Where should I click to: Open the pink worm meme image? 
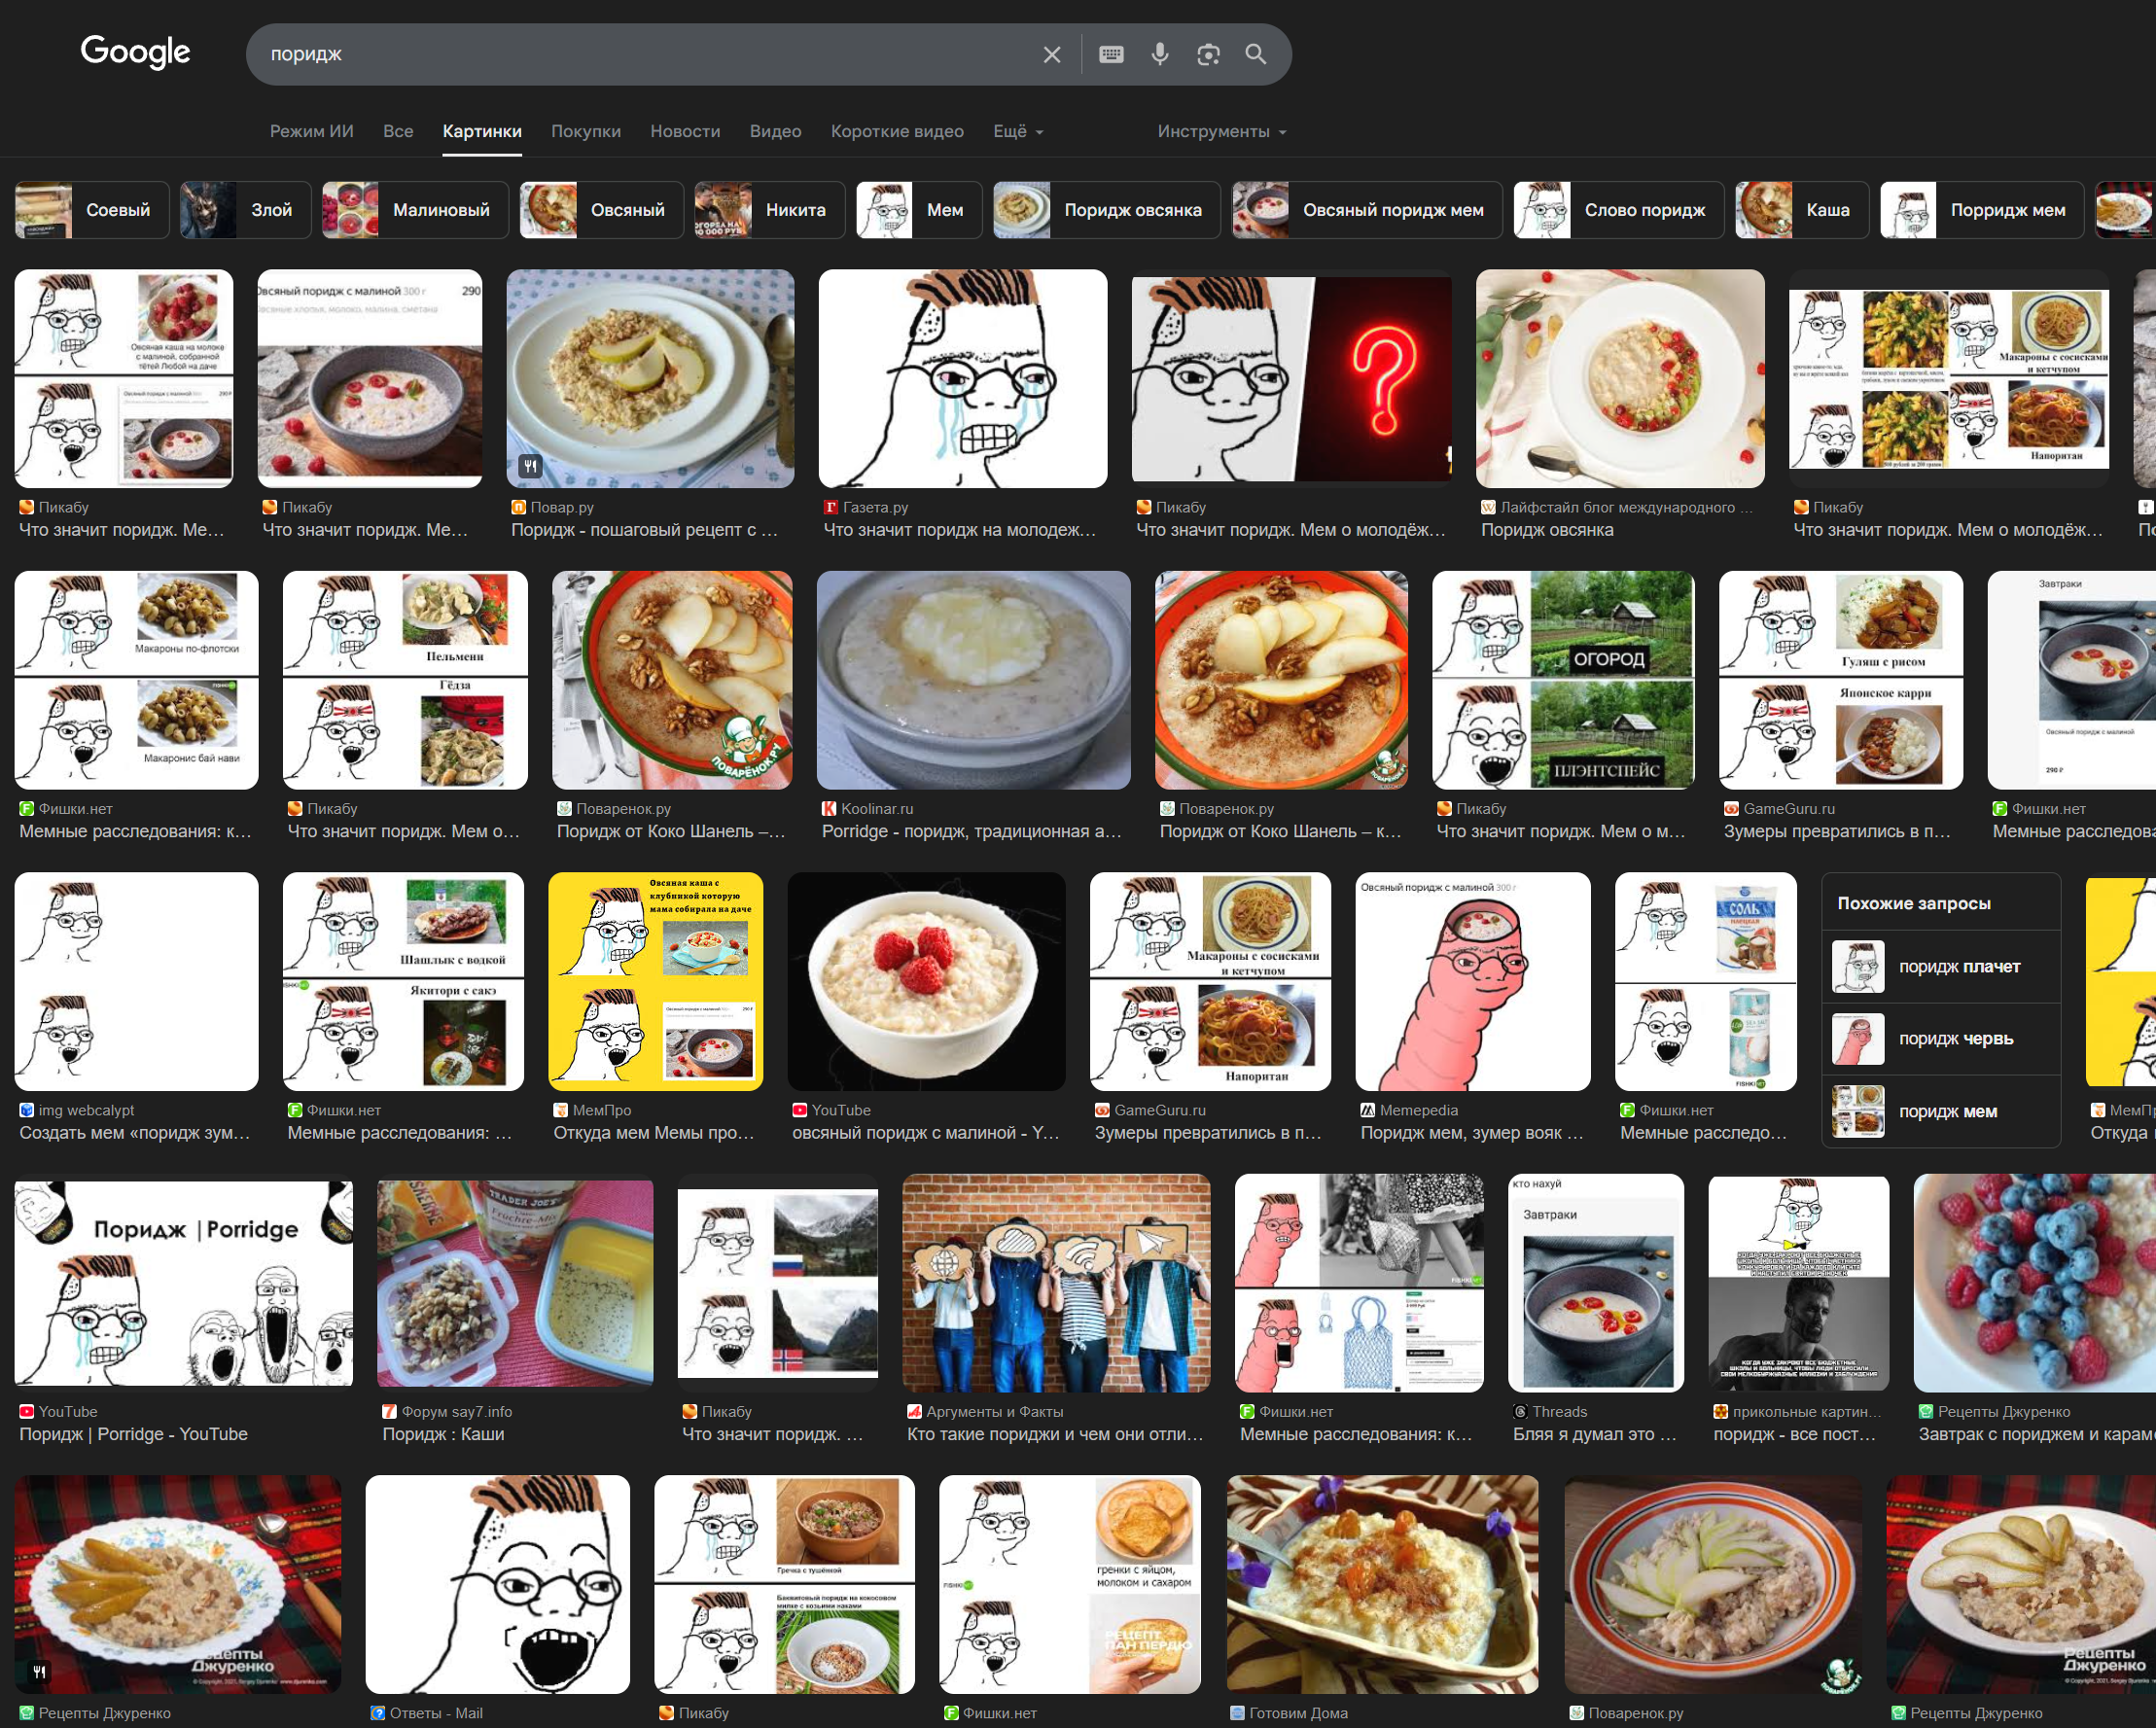tap(1472, 982)
